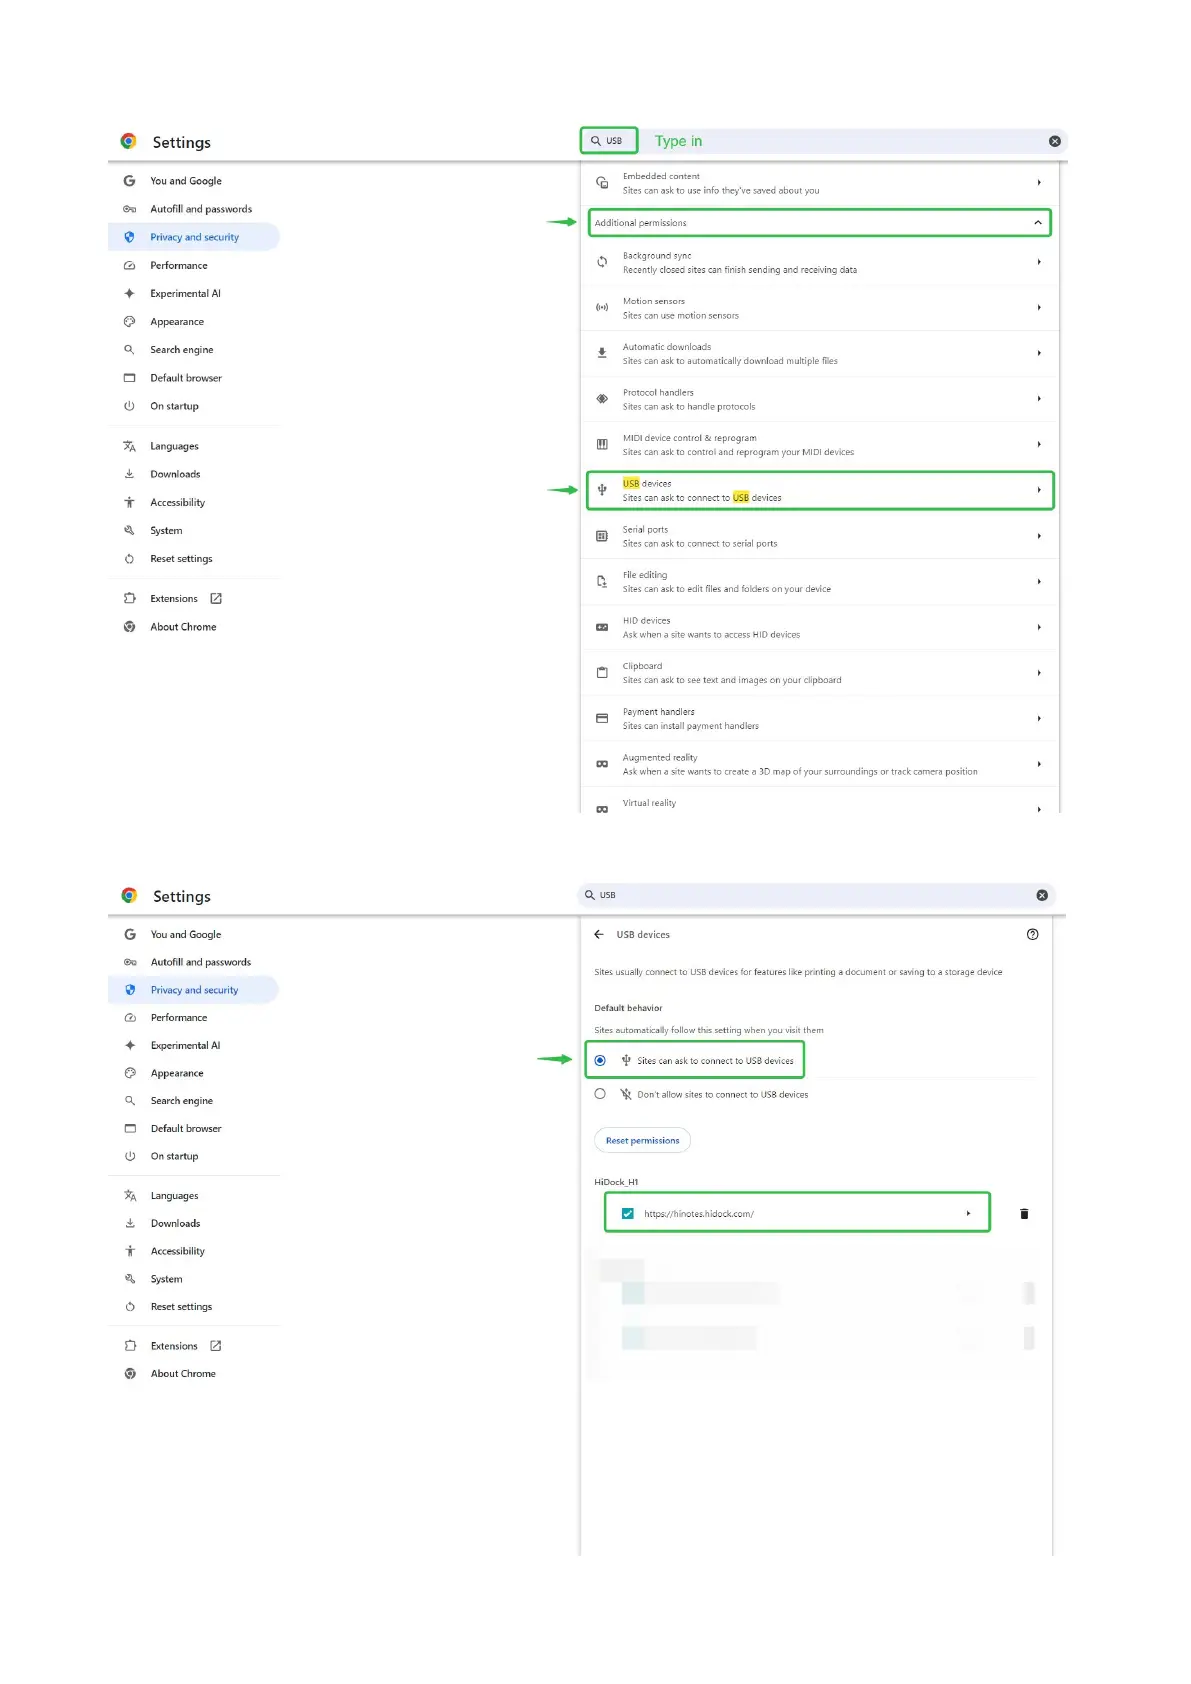Open the Serial ports row via its arrow
This screenshot has height=1684, width=1191.
coord(1039,536)
